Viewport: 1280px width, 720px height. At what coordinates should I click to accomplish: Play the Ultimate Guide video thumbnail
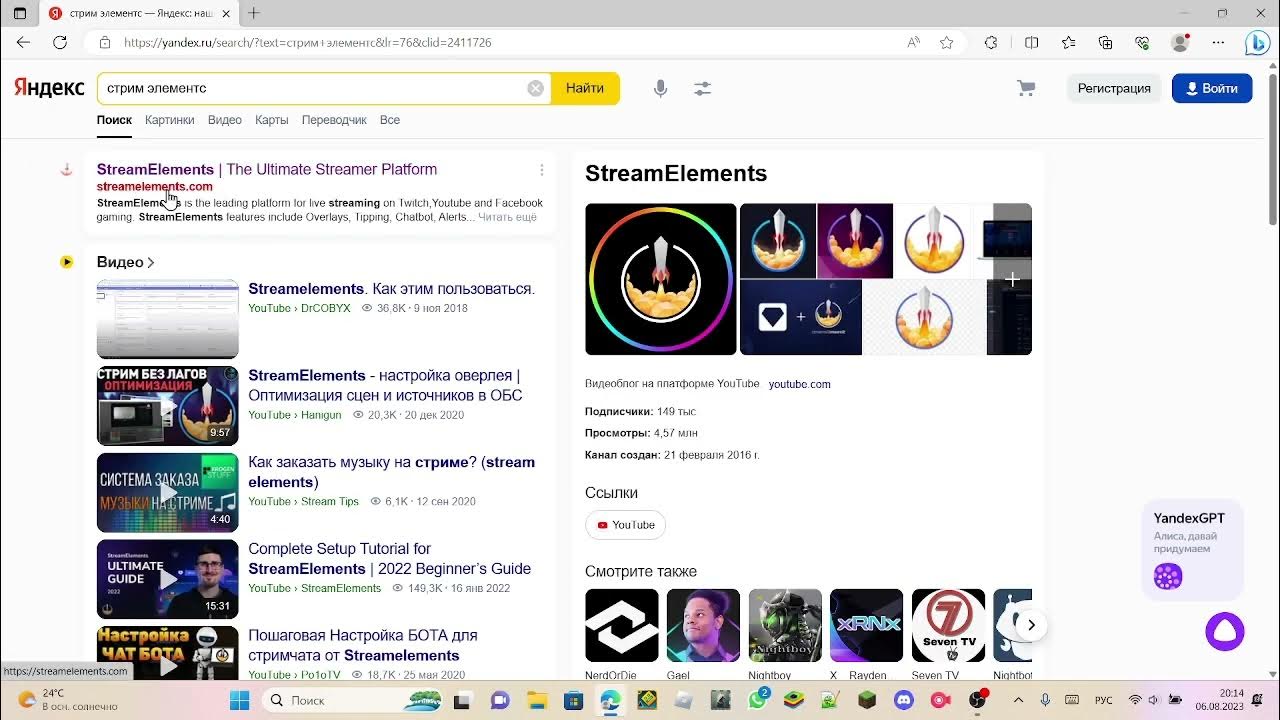click(x=168, y=579)
